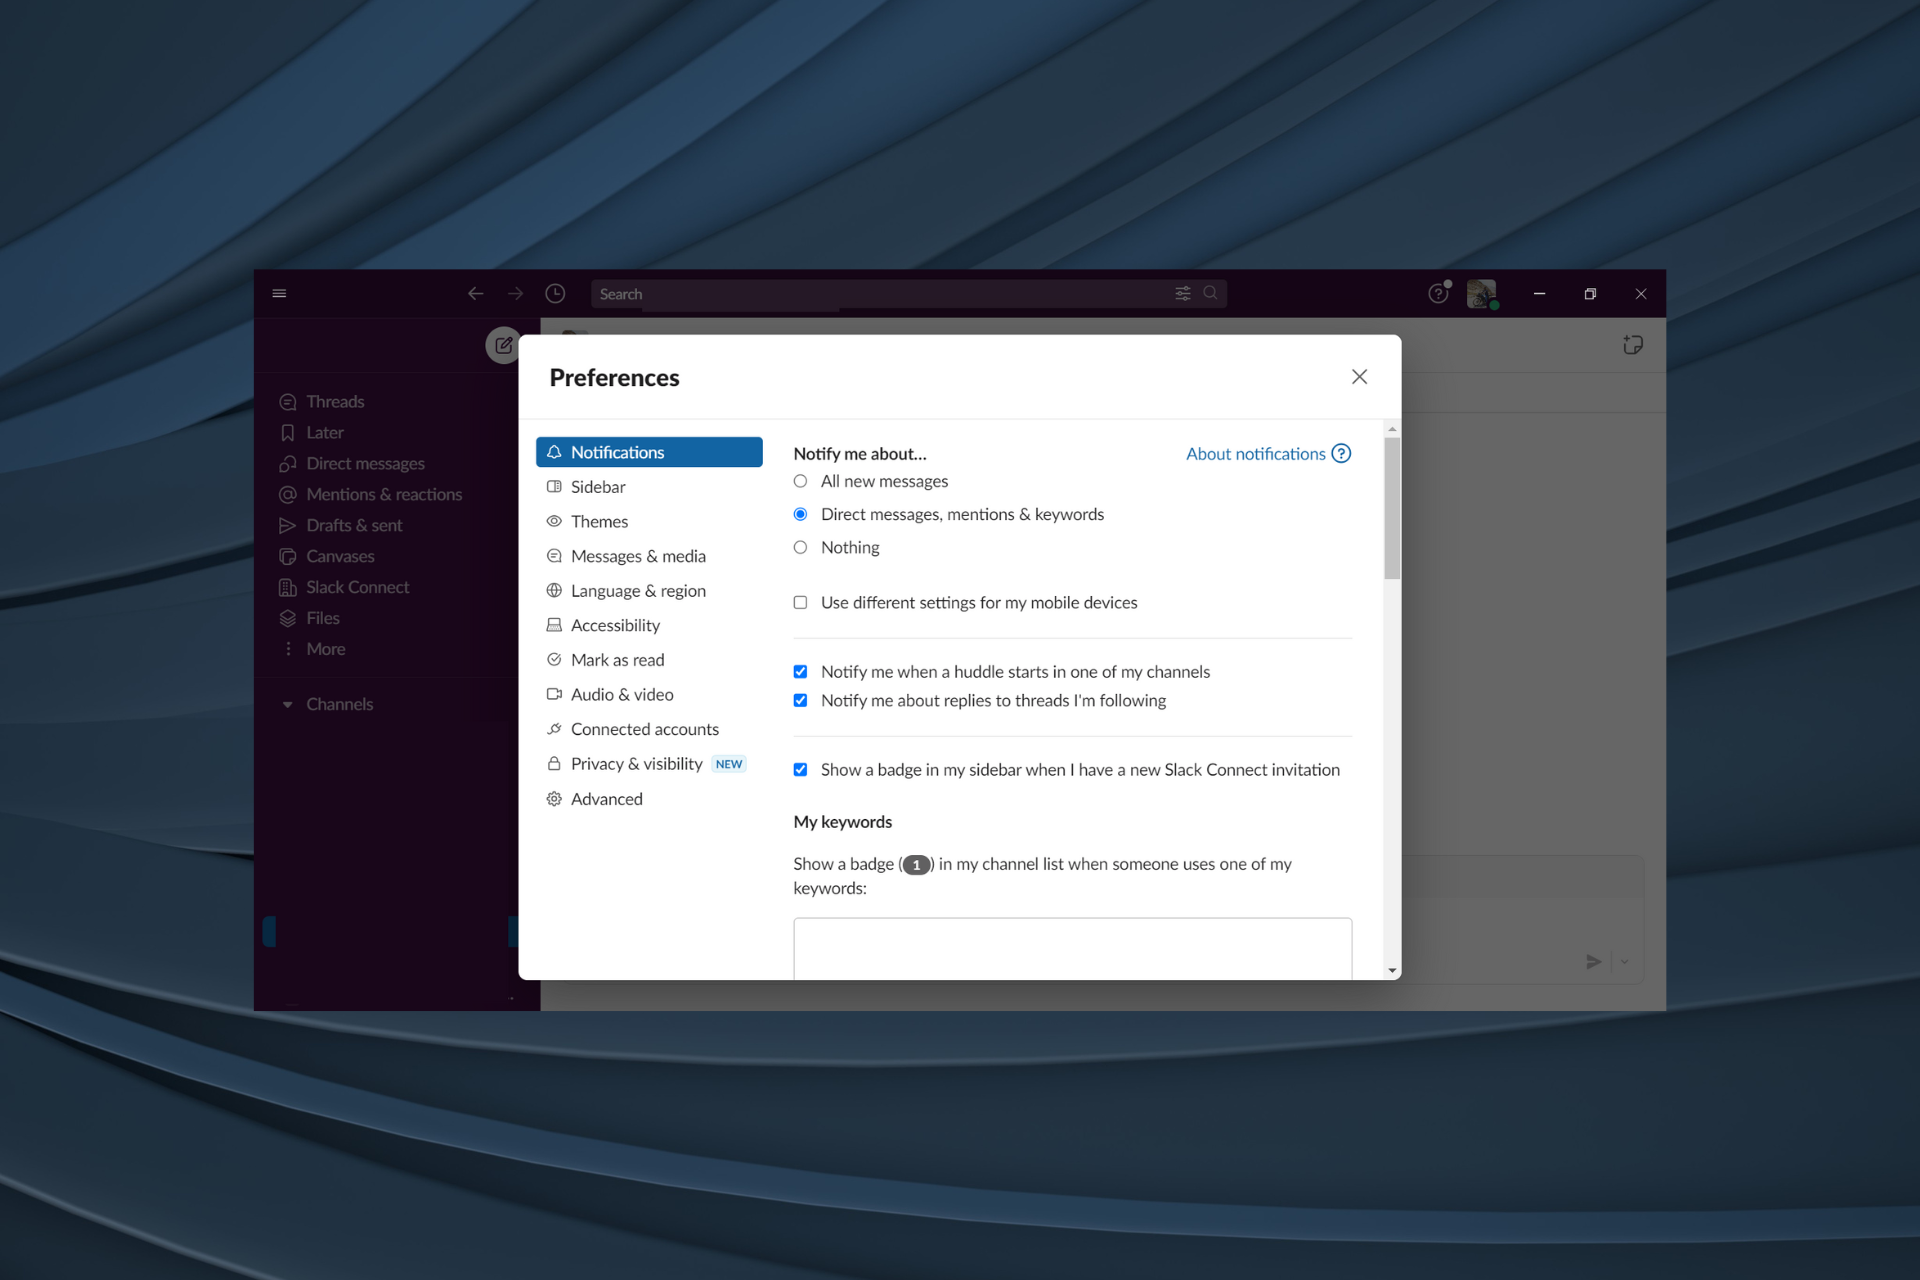The height and width of the screenshot is (1280, 1920).
Task: Click the compose new message icon
Action: point(503,345)
